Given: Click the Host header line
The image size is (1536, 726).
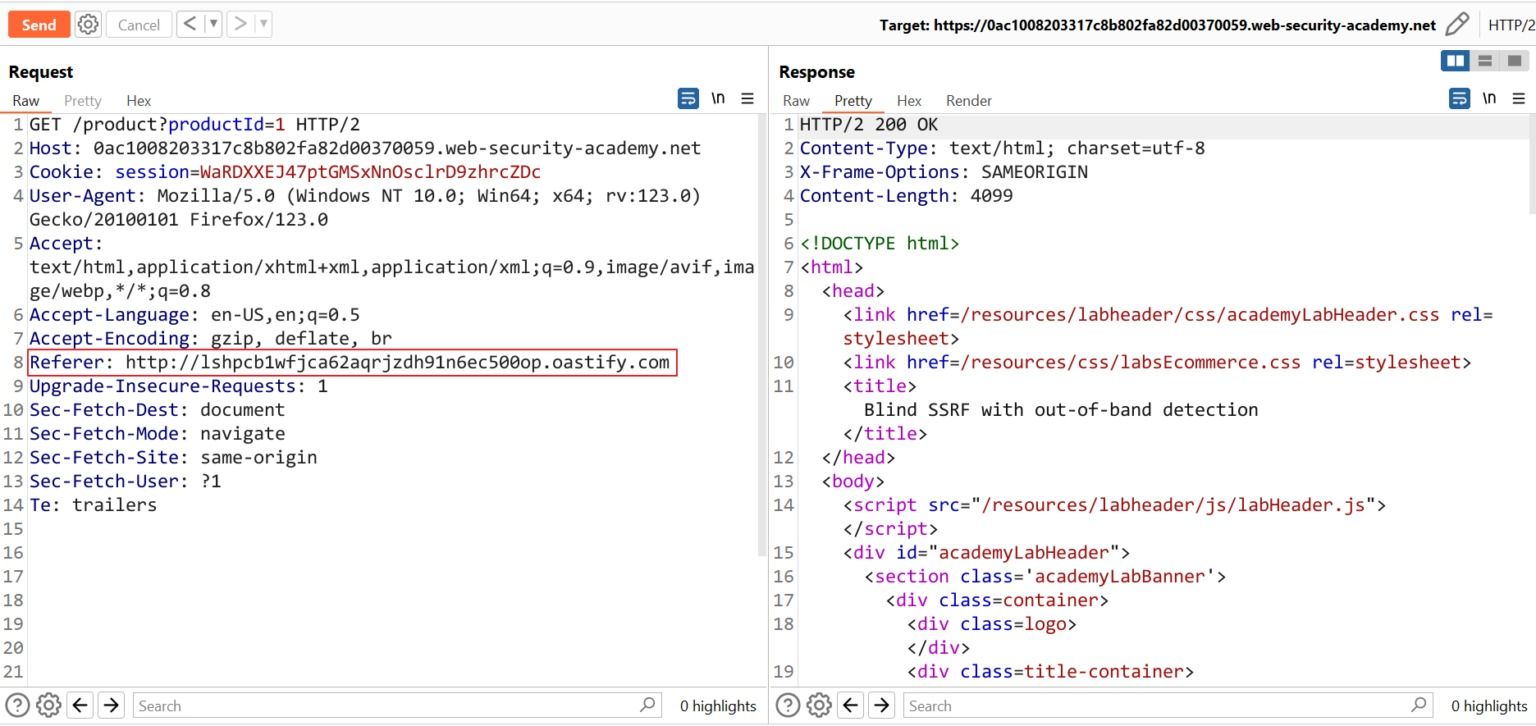Looking at the screenshot, I should (365, 148).
